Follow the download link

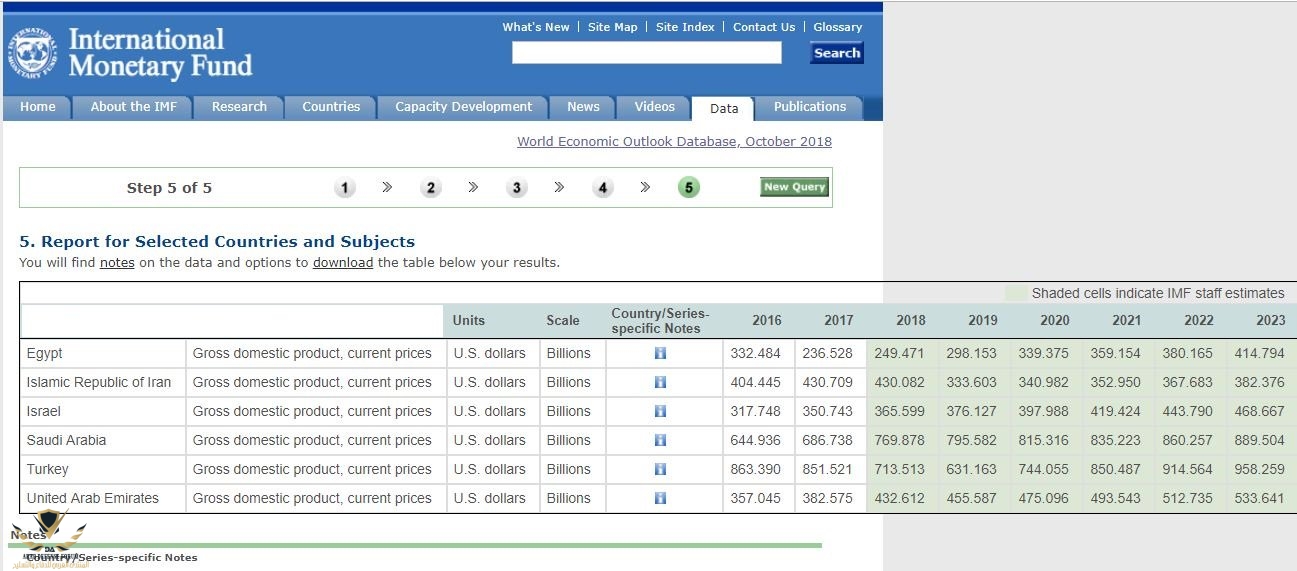(343, 263)
